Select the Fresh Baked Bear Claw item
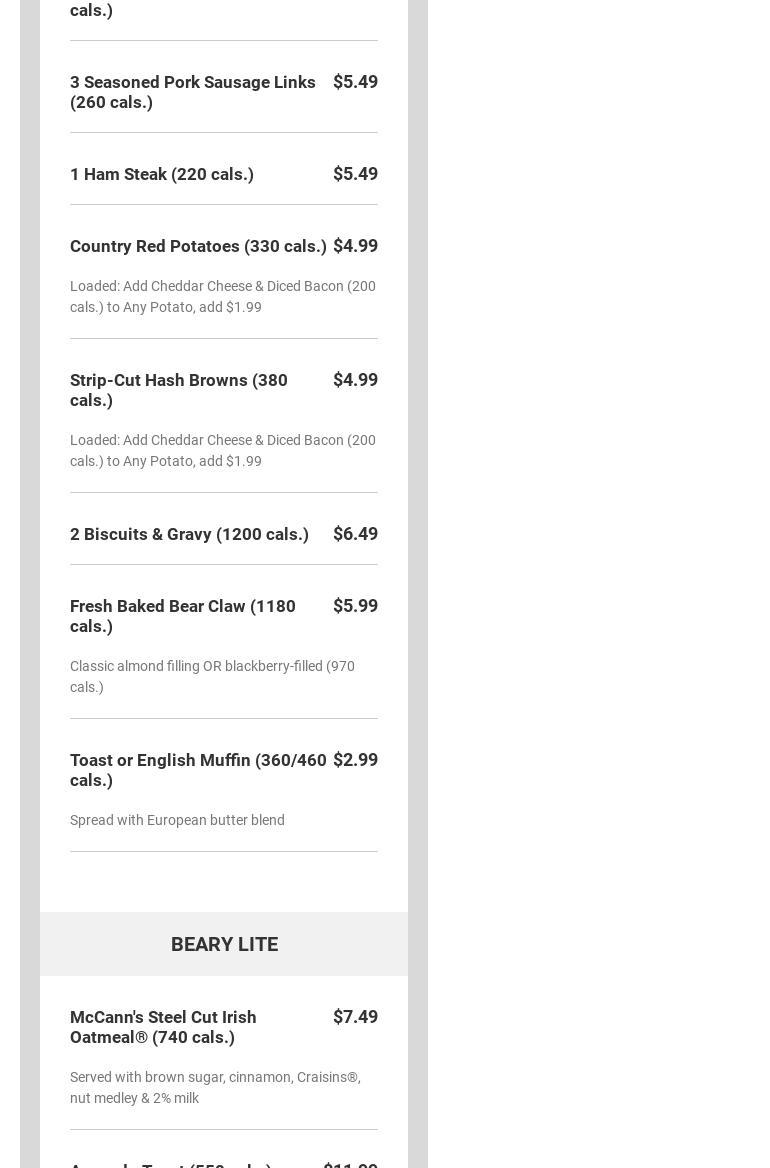Viewport: 770px width, 1168px height. [x=182, y=616]
